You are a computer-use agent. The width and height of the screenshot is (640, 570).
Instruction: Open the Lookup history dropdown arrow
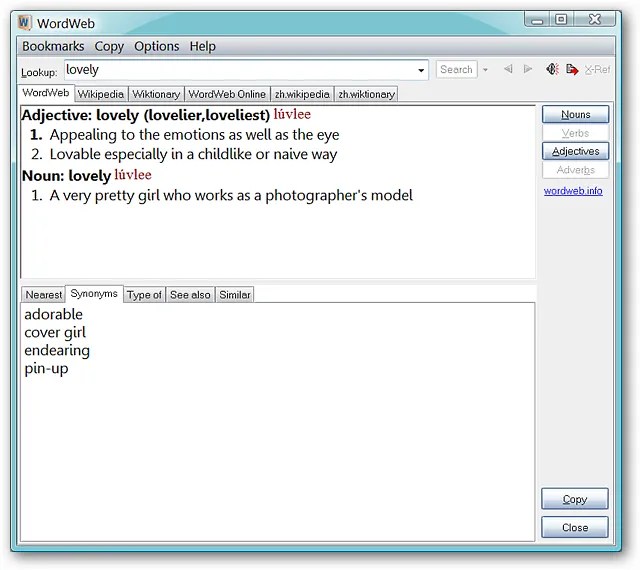[421, 70]
